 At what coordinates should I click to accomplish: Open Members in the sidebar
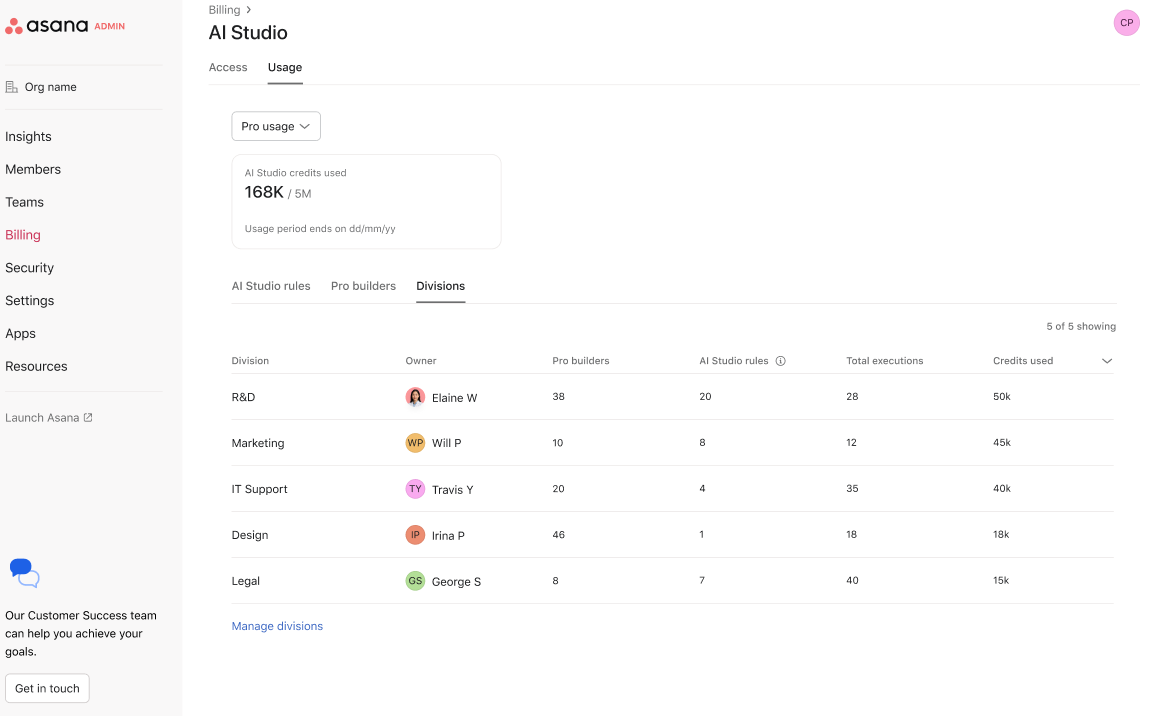click(33, 169)
